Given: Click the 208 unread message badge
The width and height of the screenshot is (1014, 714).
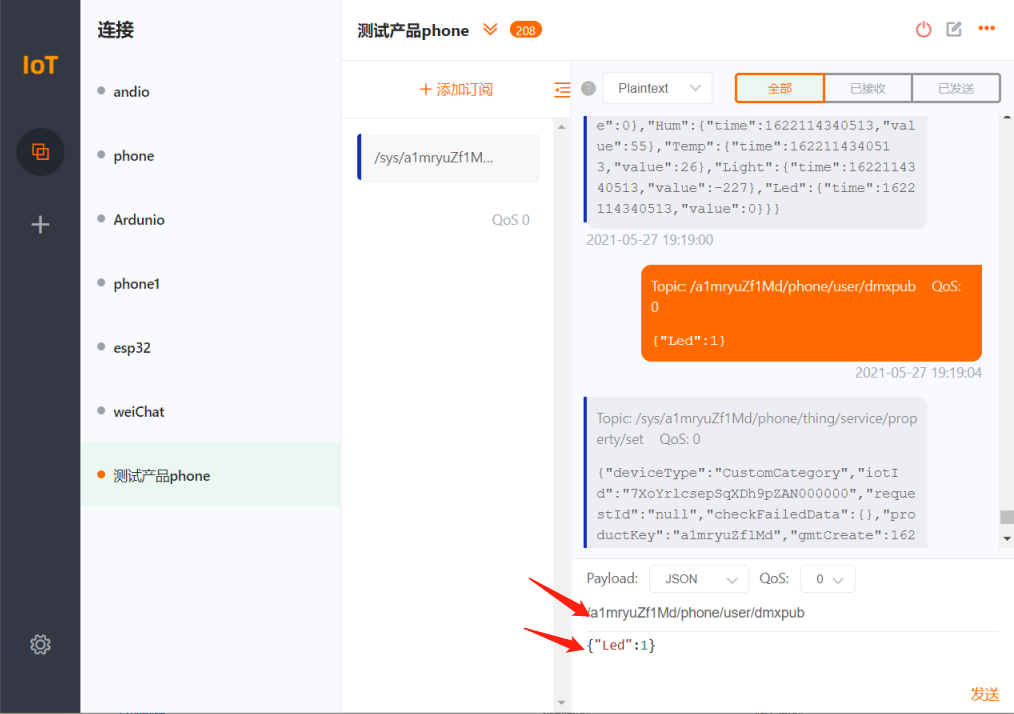Looking at the screenshot, I should [x=525, y=30].
